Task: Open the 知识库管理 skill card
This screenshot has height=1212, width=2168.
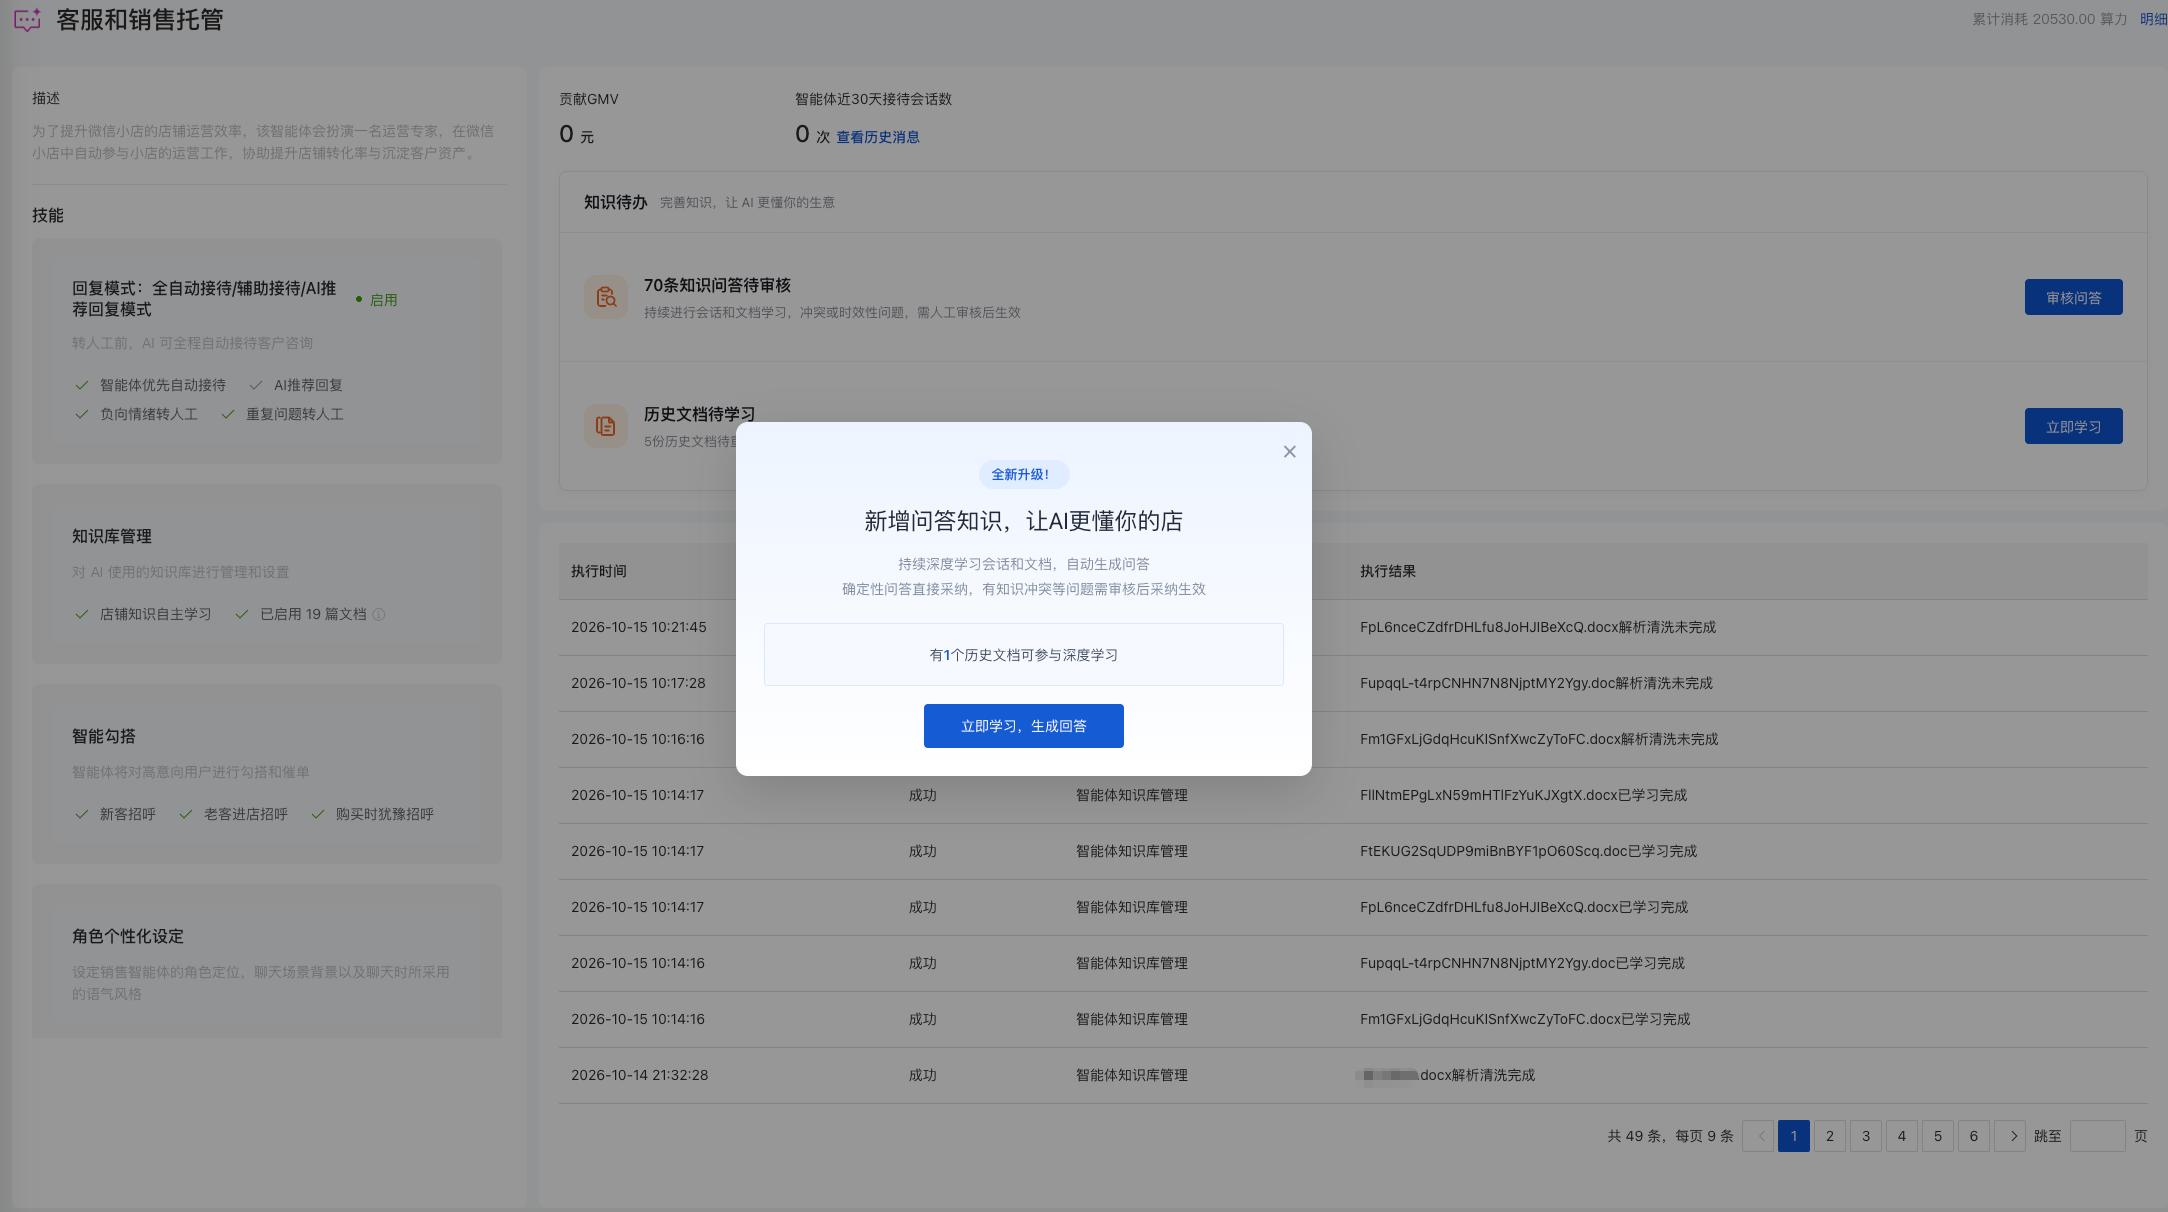Action: tap(267, 574)
